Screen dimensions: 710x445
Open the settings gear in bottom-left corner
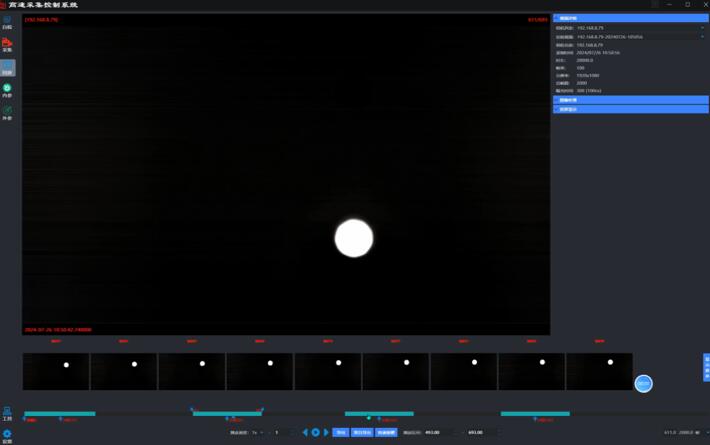click(x=7, y=435)
